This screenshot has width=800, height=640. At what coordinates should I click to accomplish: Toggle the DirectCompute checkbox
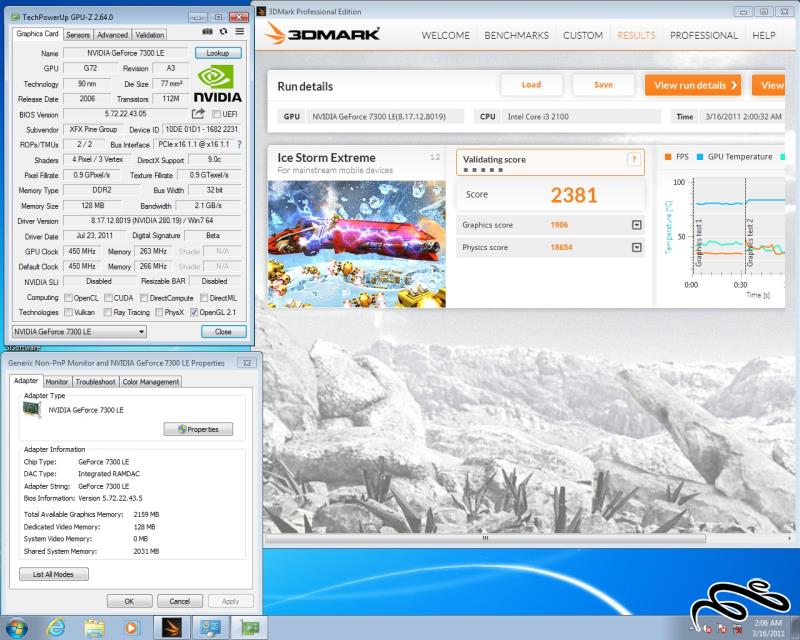[144, 298]
